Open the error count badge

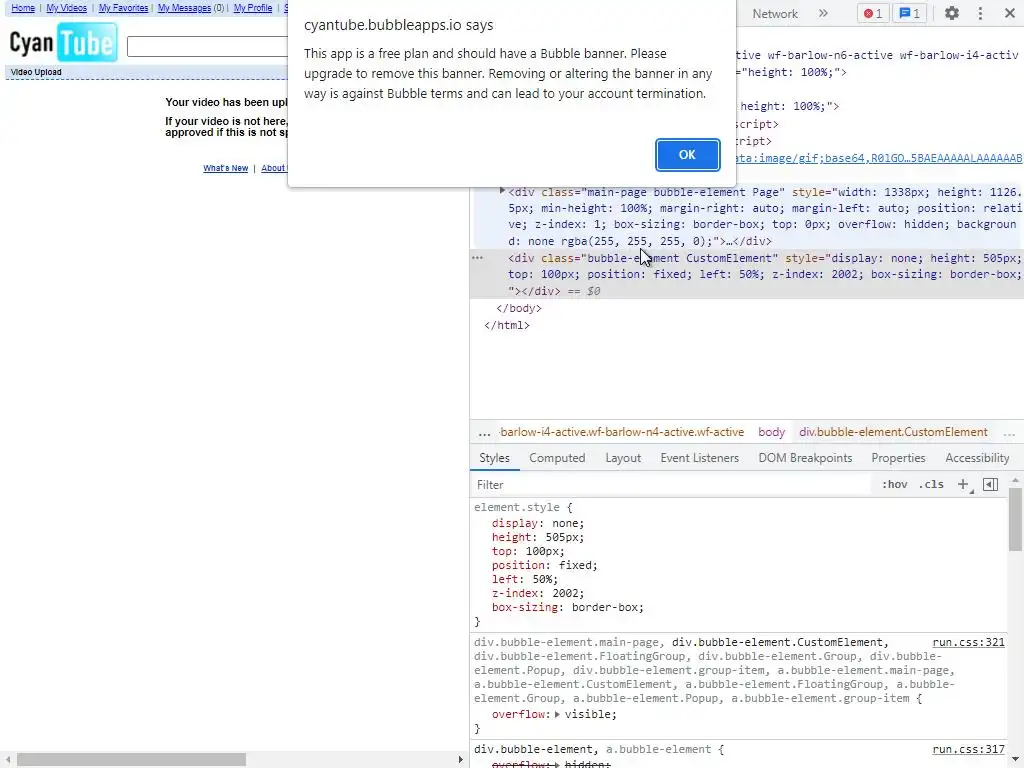click(x=873, y=13)
